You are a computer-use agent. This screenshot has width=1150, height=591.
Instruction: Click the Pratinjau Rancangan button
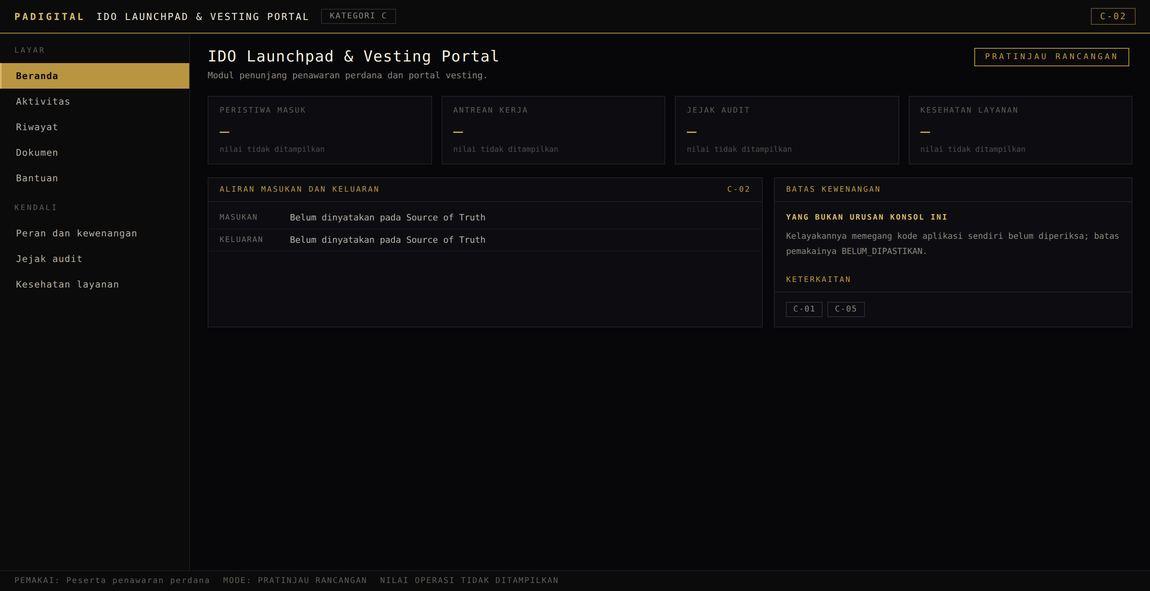[x=1051, y=56]
